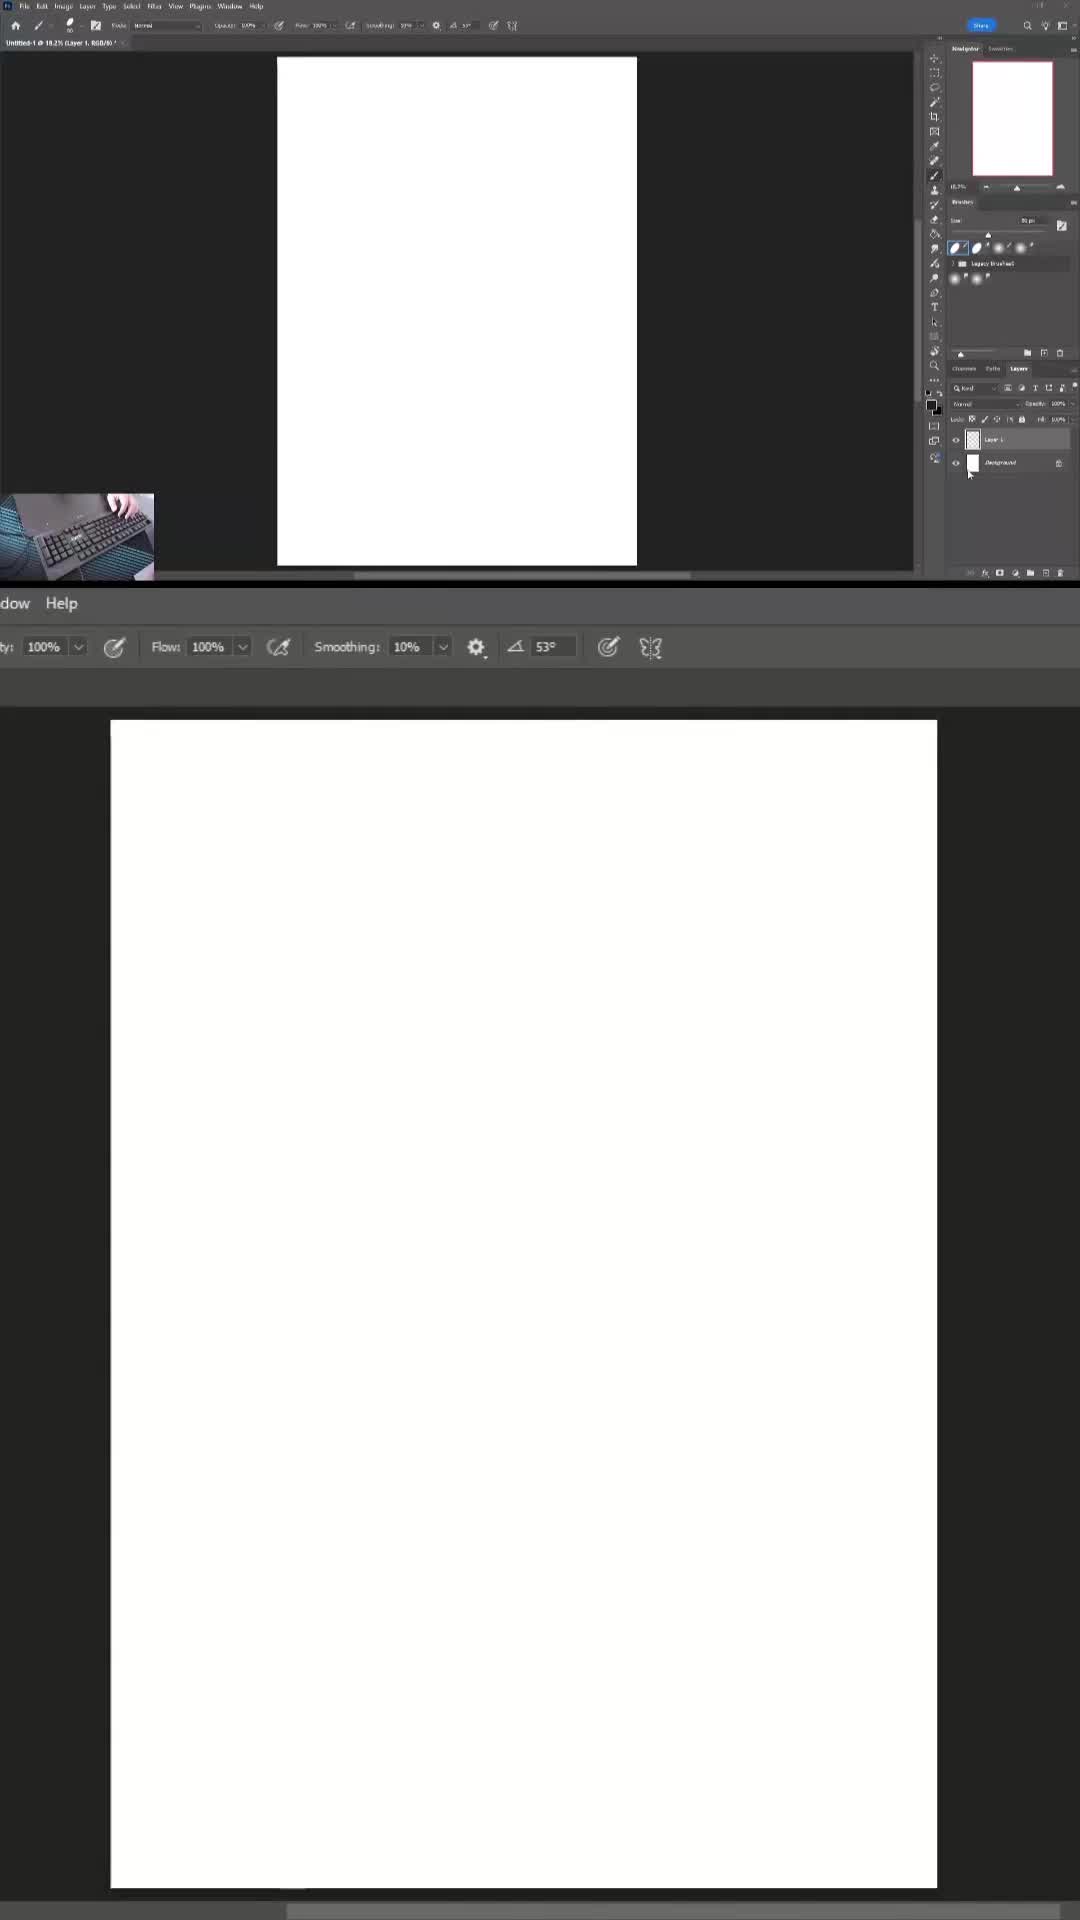Open the smoothing options gear icon
The width and height of the screenshot is (1080, 1920).
click(476, 647)
